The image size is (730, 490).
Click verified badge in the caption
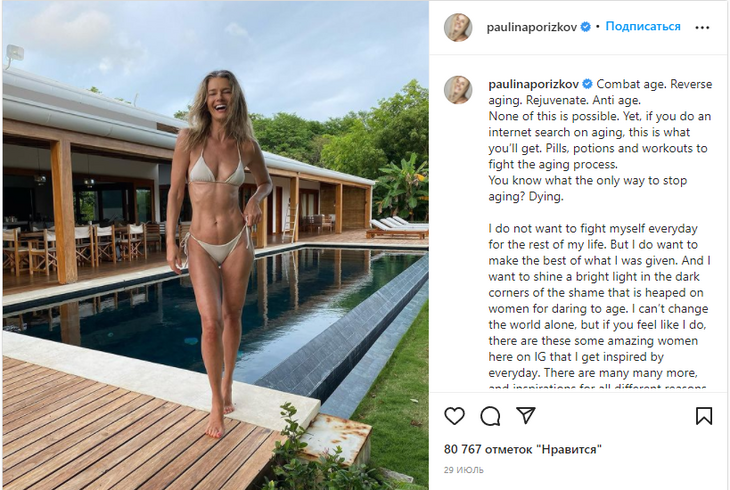tap(588, 84)
